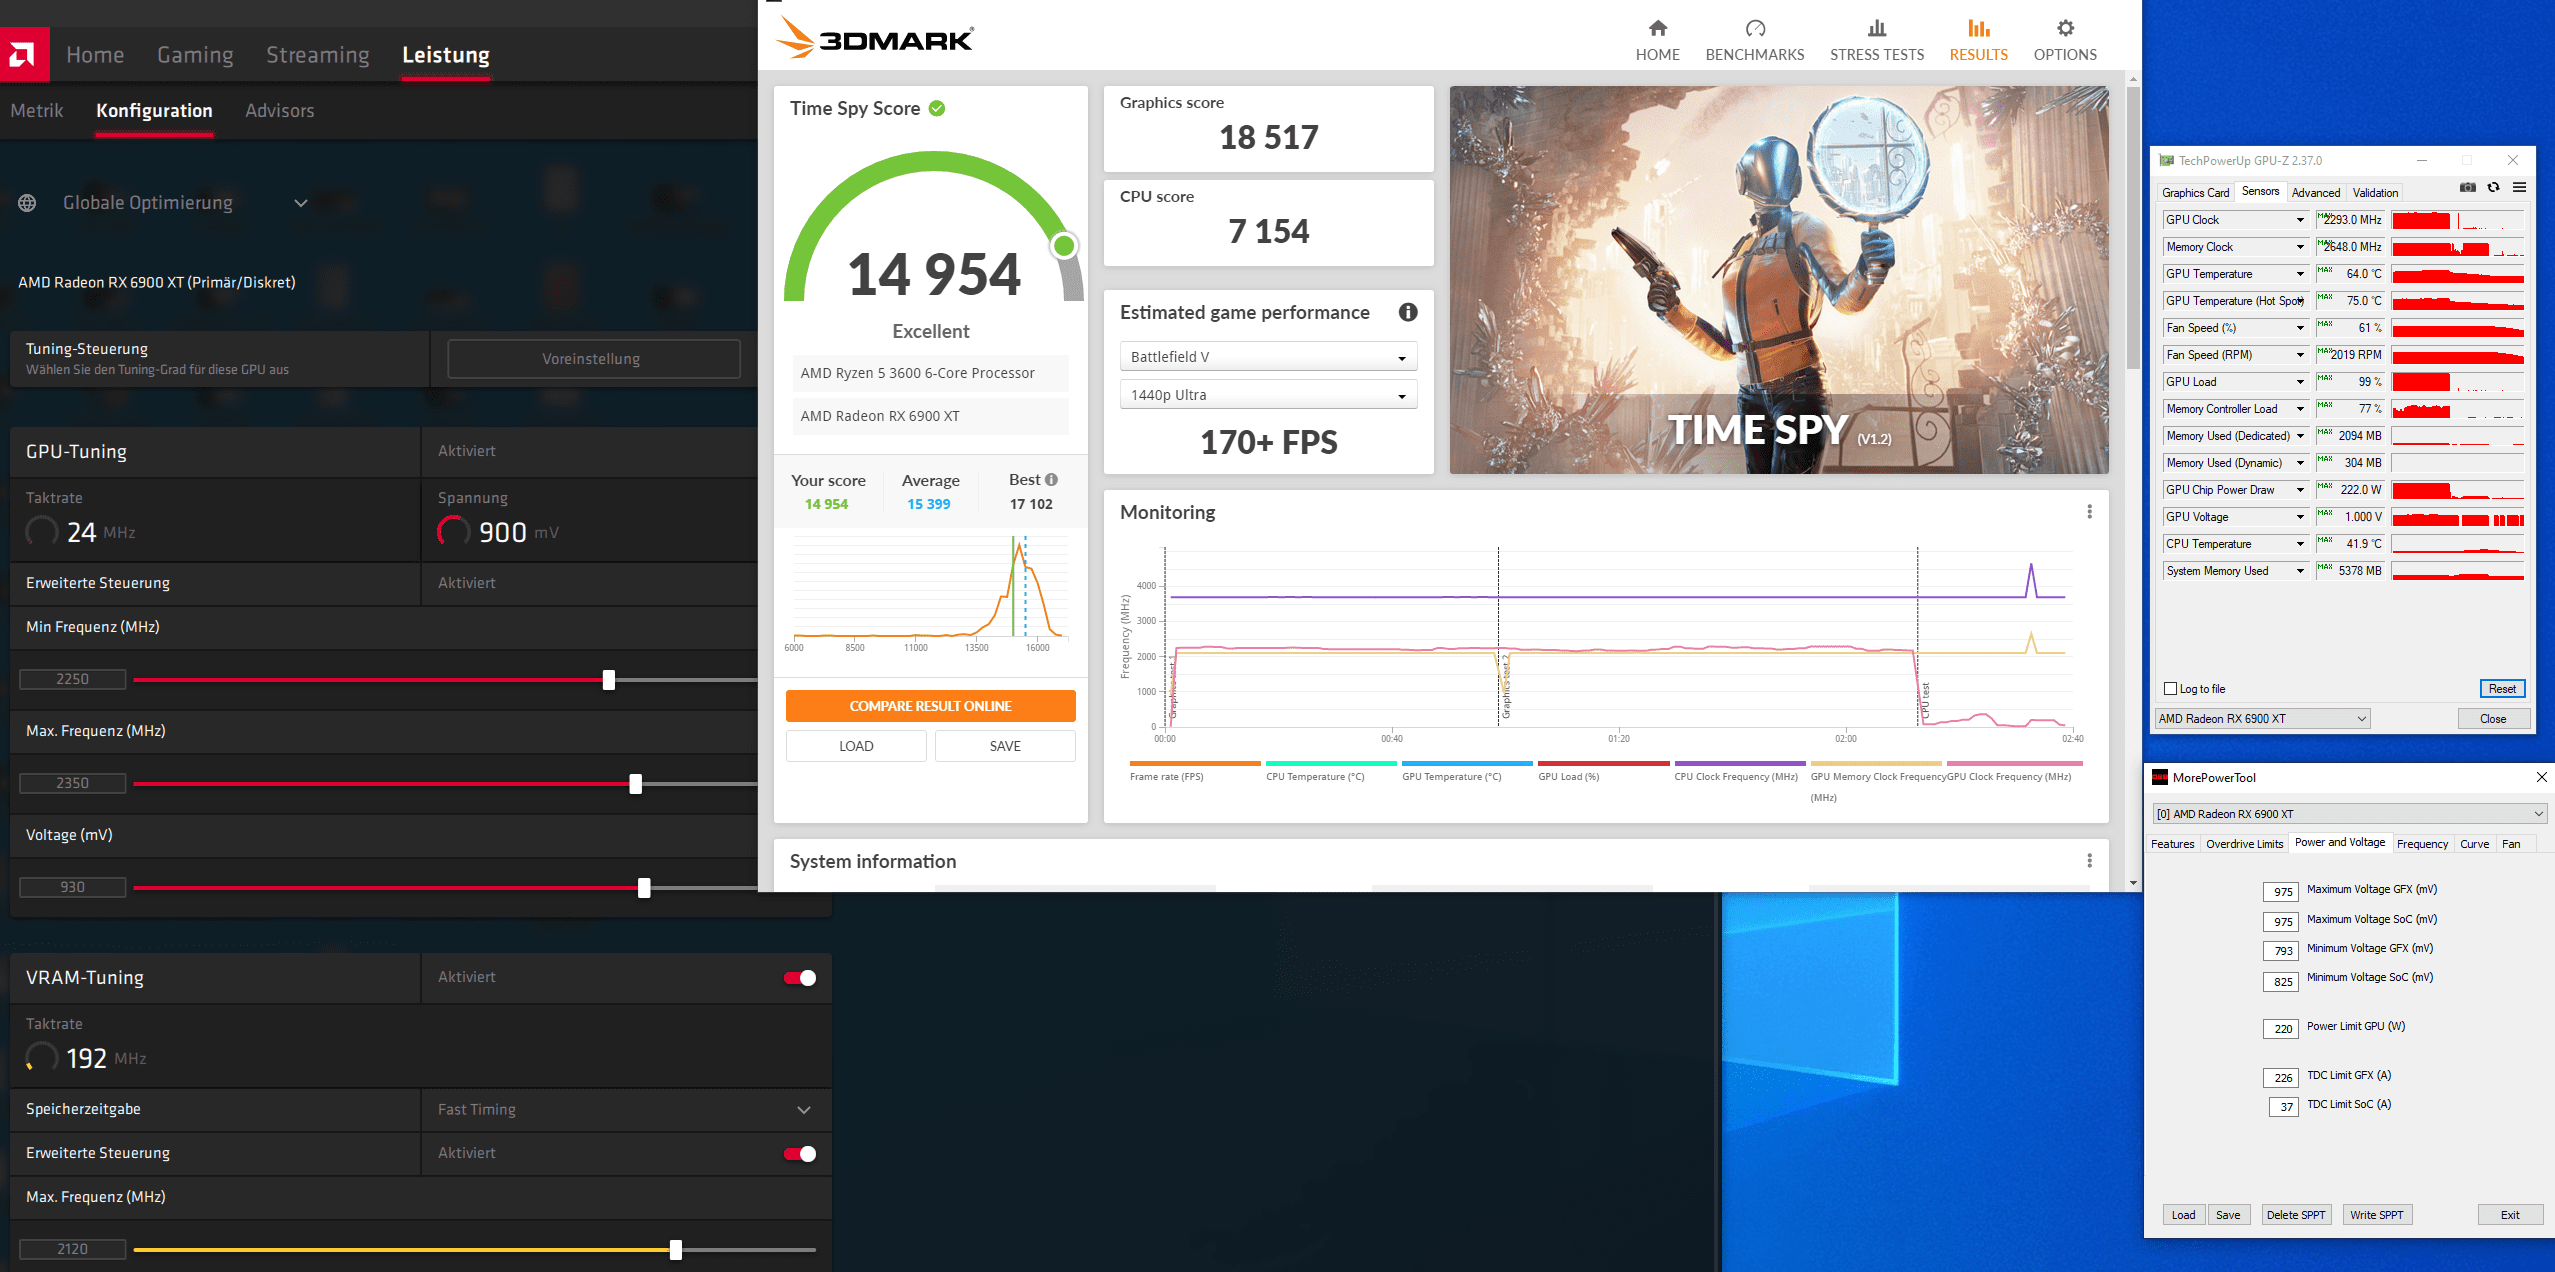Switch to GPU-Z Advanced tab
Viewport: 2555px width, 1272px height.
point(2315,193)
